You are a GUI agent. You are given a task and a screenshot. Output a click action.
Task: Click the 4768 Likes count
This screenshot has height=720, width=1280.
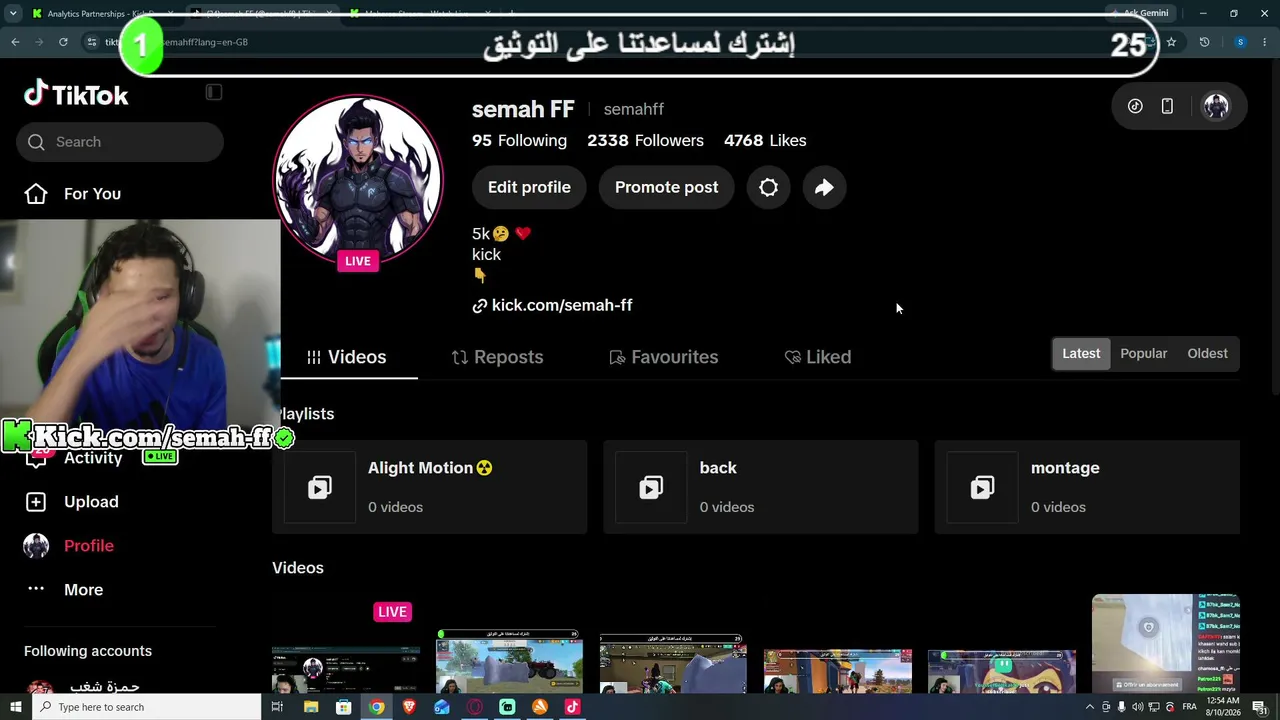click(x=765, y=141)
